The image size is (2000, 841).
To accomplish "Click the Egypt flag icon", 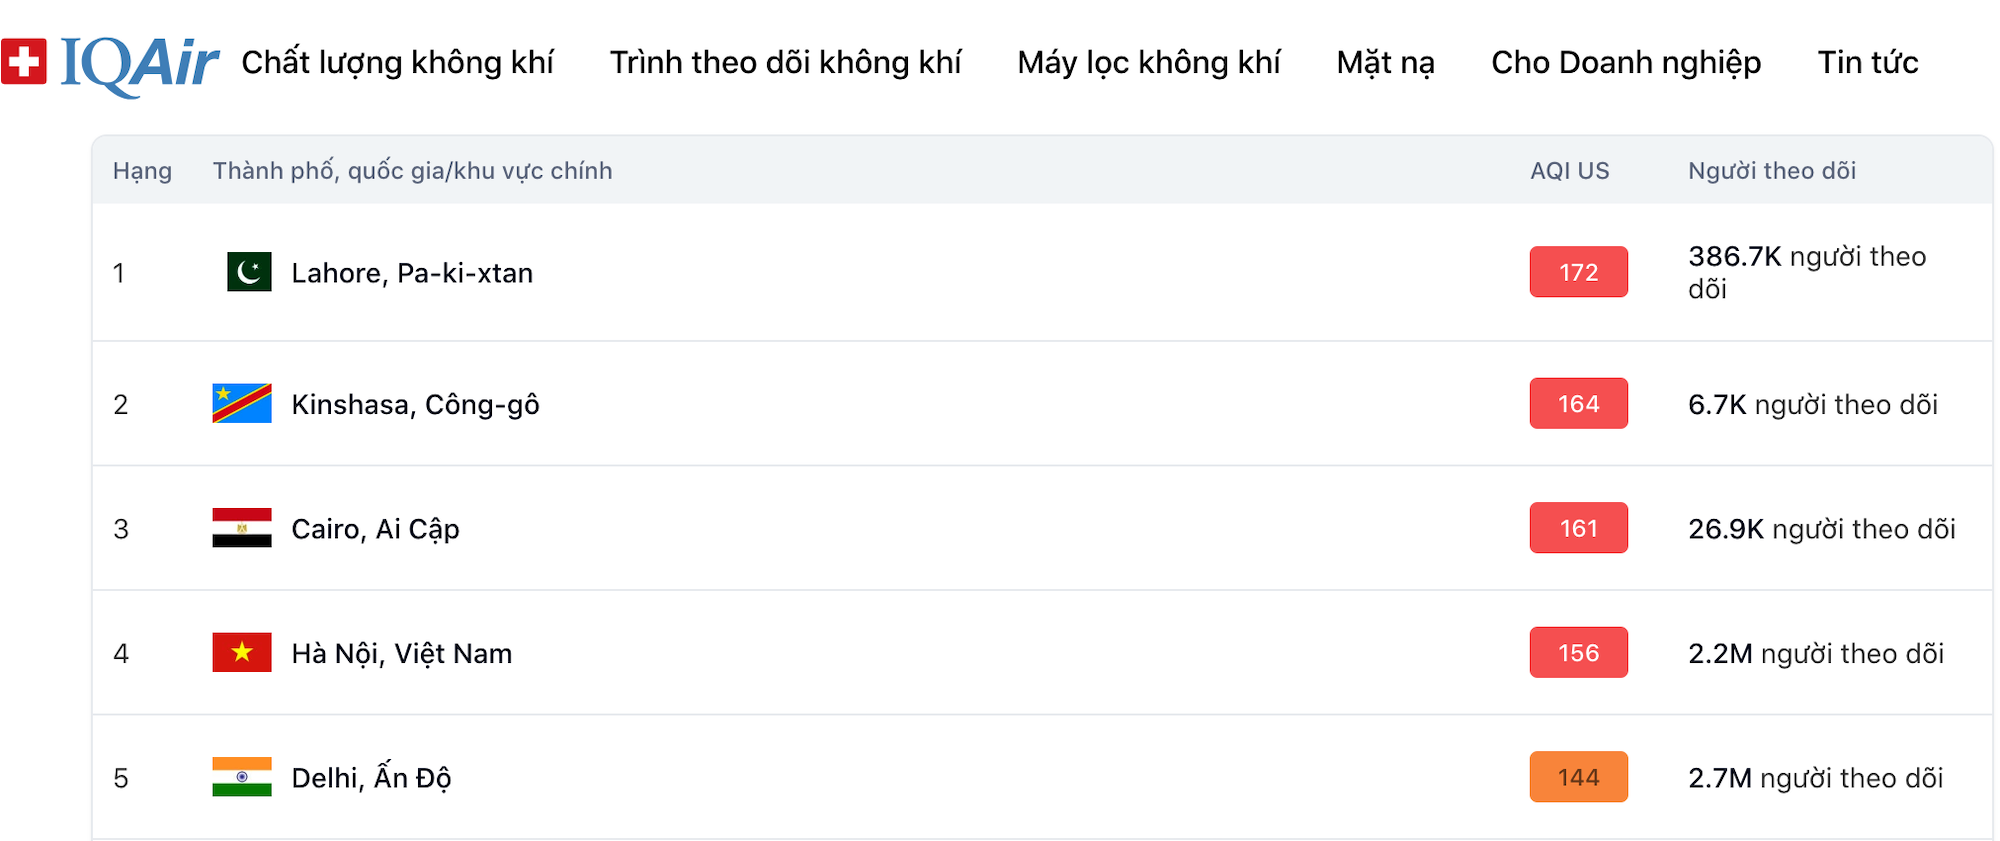I will 242,528.
